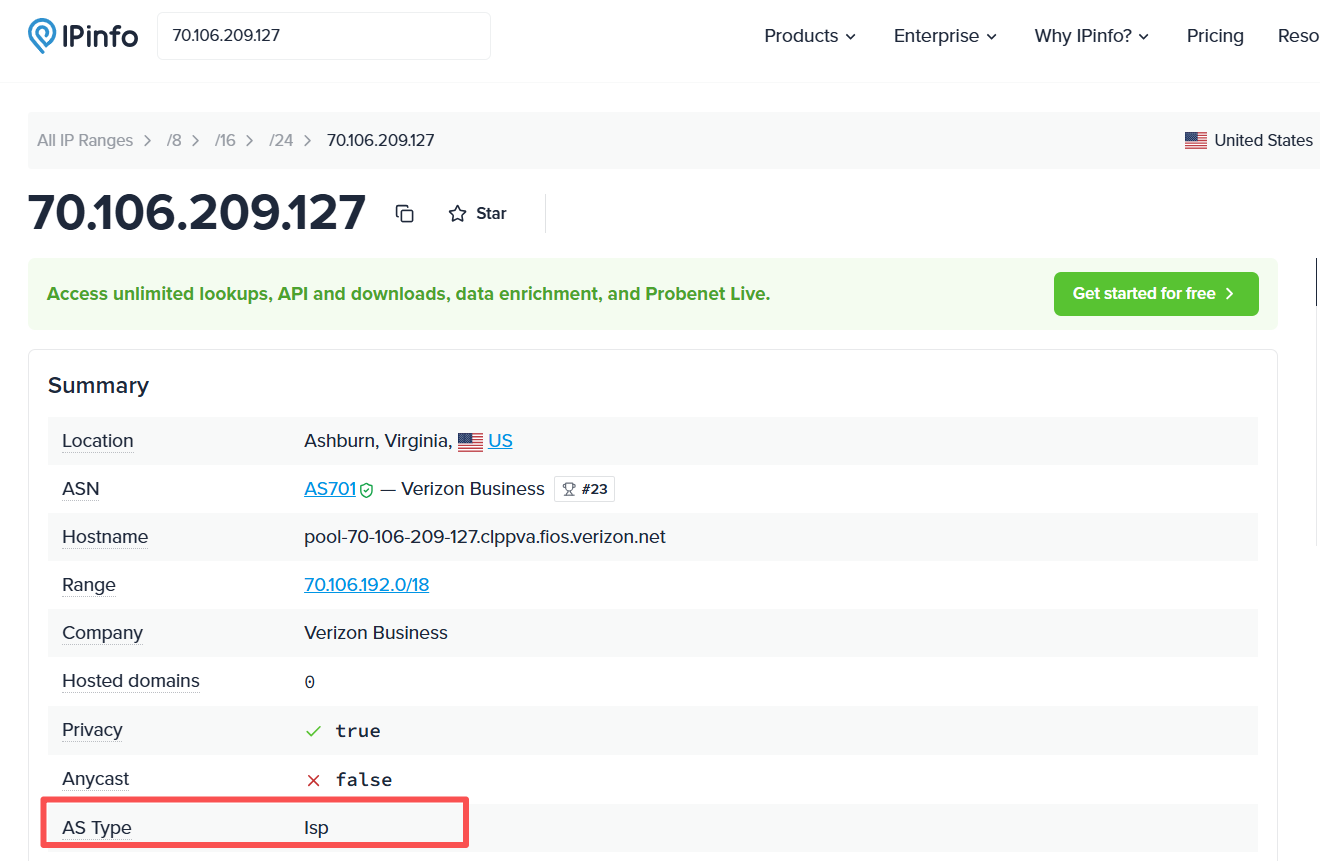Click the Hosted domains value 0

tap(310, 682)
